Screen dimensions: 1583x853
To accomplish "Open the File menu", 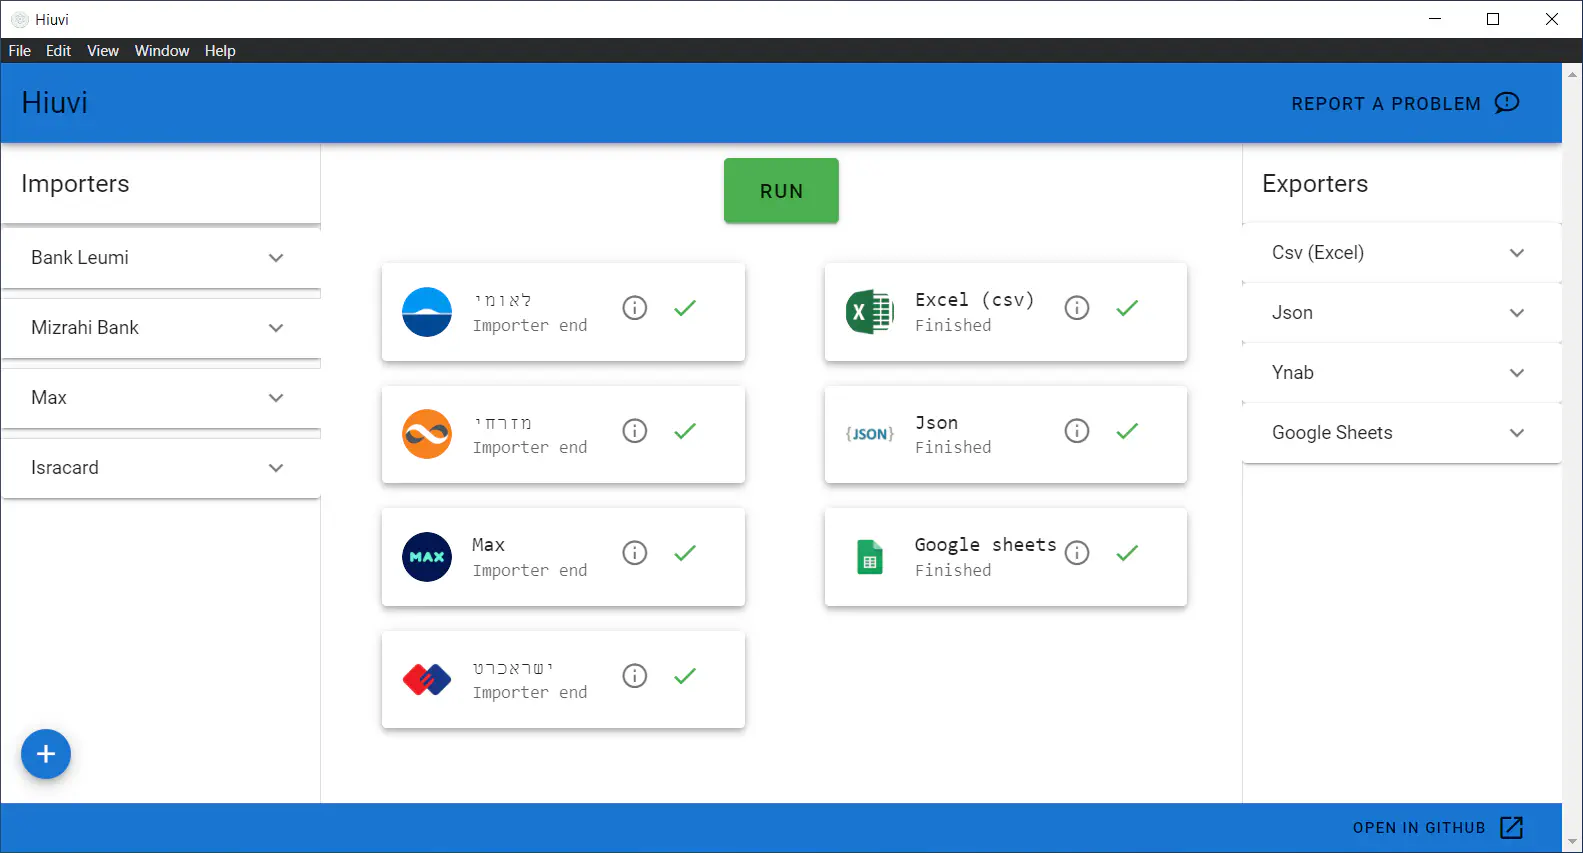I will 20,51.
